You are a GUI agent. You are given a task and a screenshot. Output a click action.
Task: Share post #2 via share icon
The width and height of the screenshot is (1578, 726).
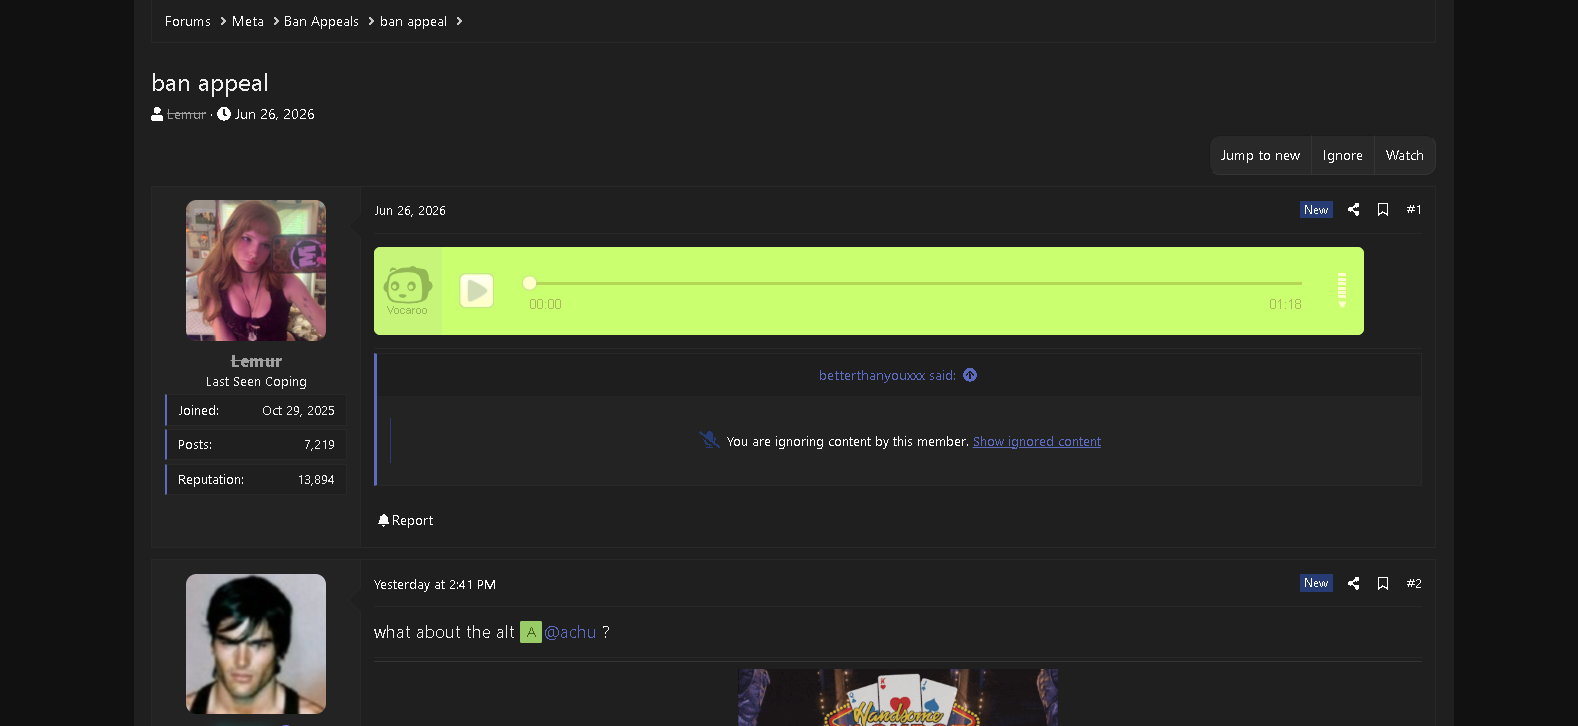pyautogui.click(x=1353, y=584)
